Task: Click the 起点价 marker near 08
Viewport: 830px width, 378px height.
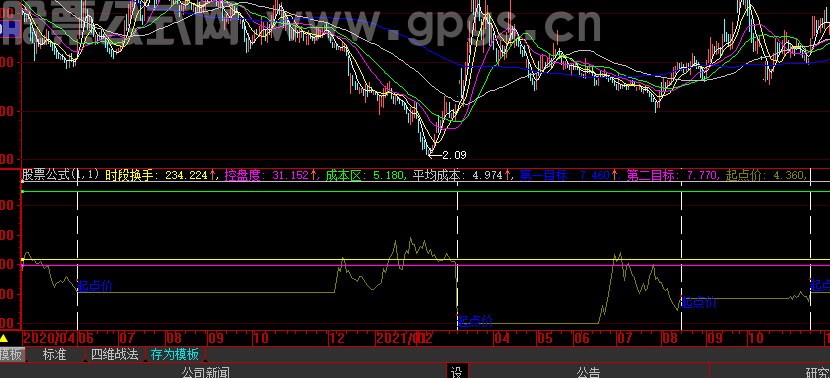Action: pyautogui.click(x=699, y=302)
